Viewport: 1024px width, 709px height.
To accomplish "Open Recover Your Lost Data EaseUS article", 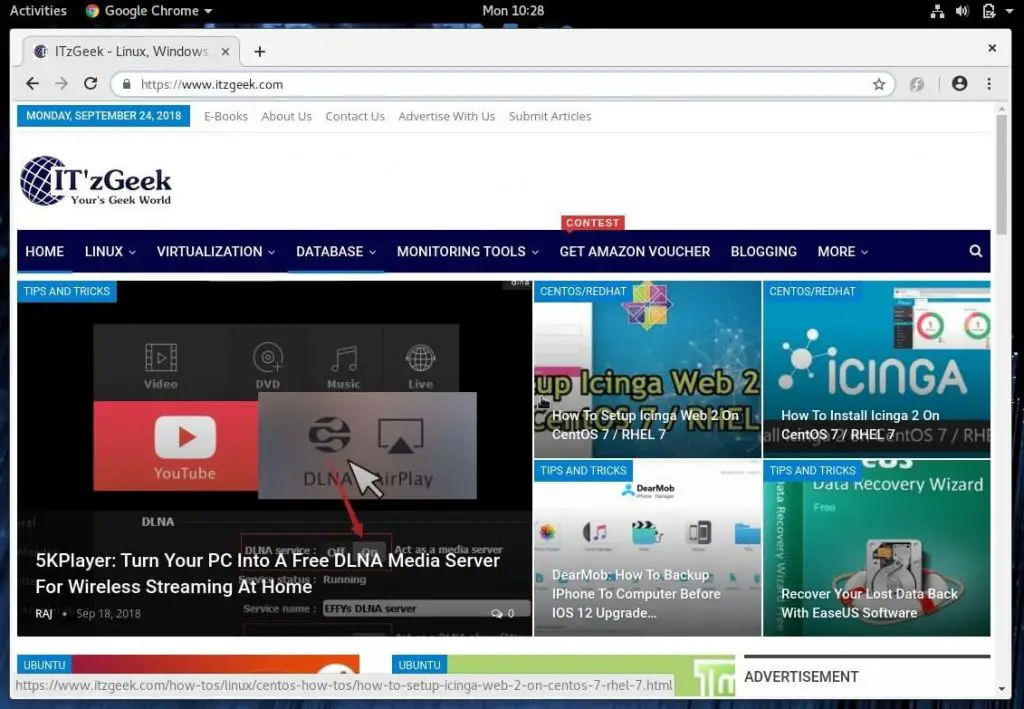I will coord(869,603).
